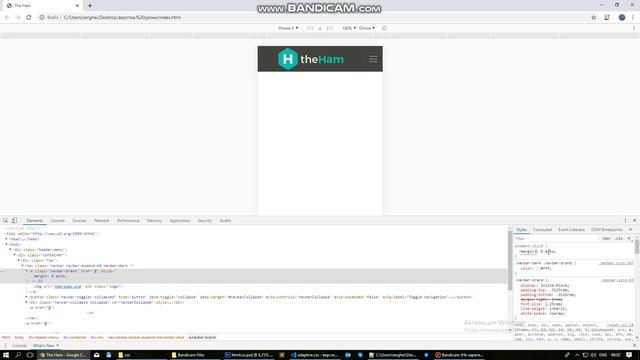
Task: Open the Chrome three-dot menu
Action: point(633,17)
